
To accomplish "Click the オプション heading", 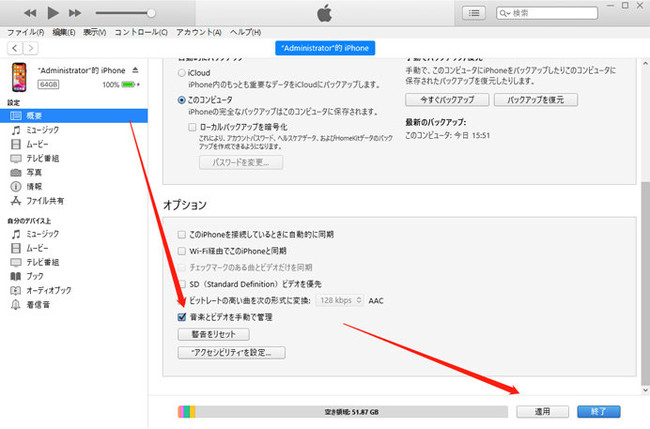I will coord(185,205).
